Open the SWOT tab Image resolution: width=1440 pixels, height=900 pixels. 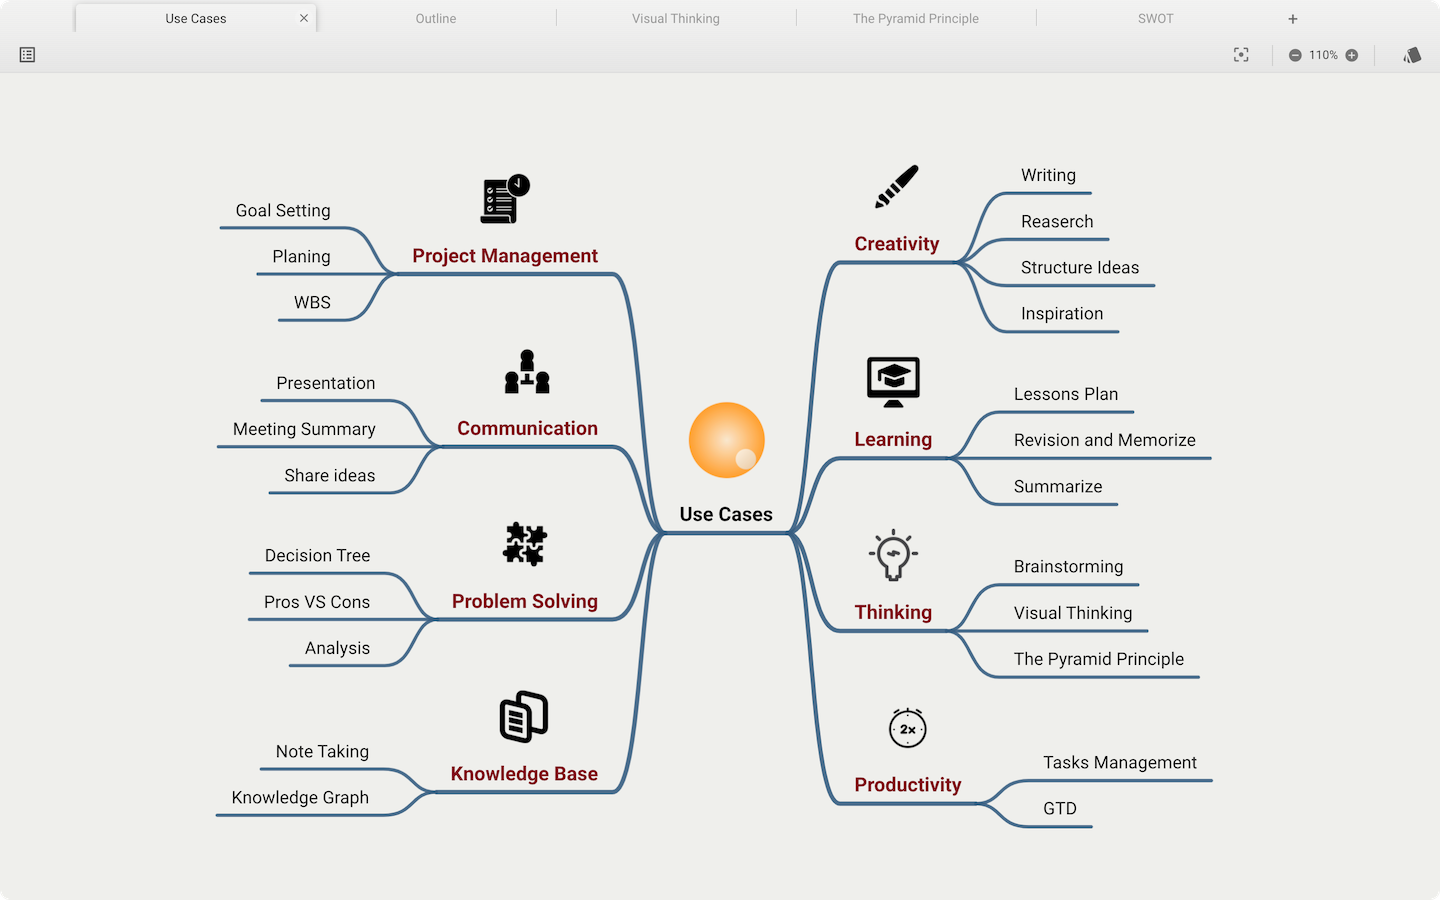[x=1156, y=19]
